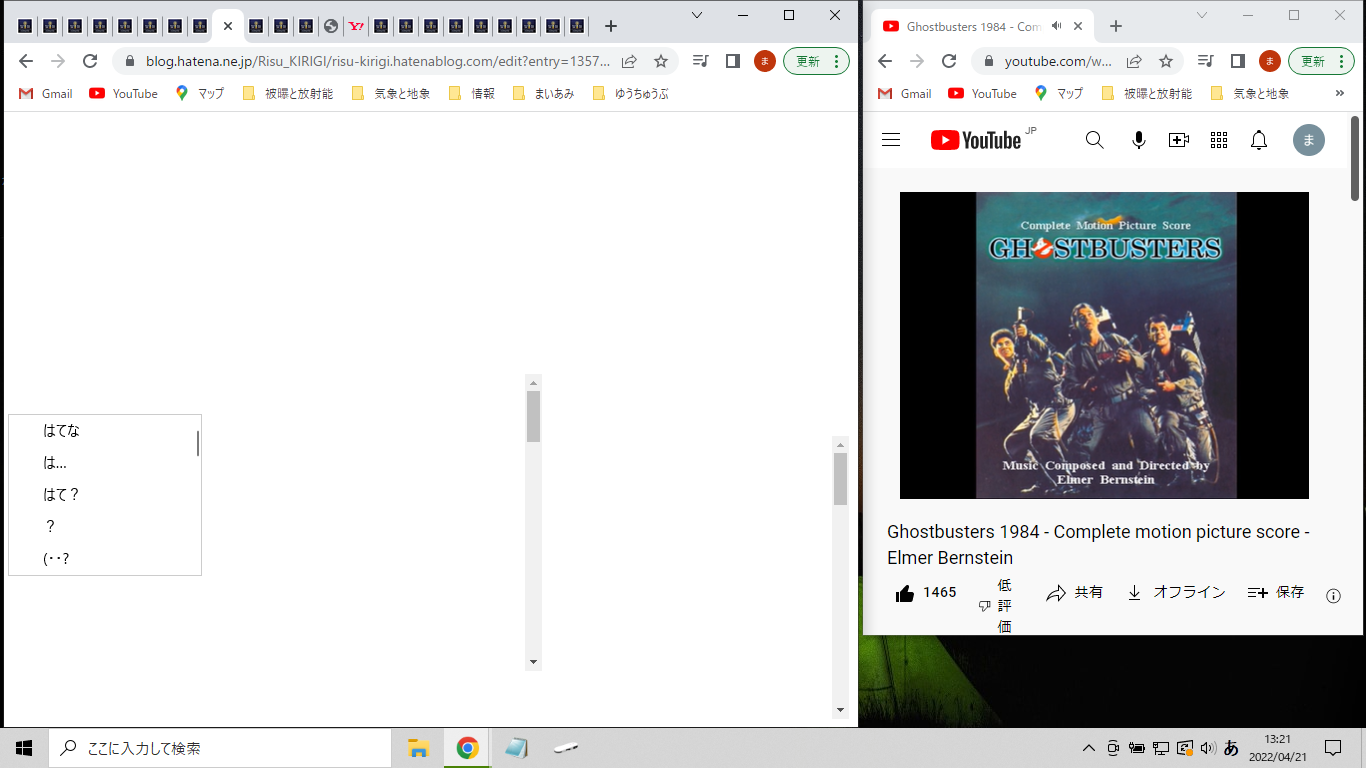Select the はてな conversion candidate

coord(105,431)
